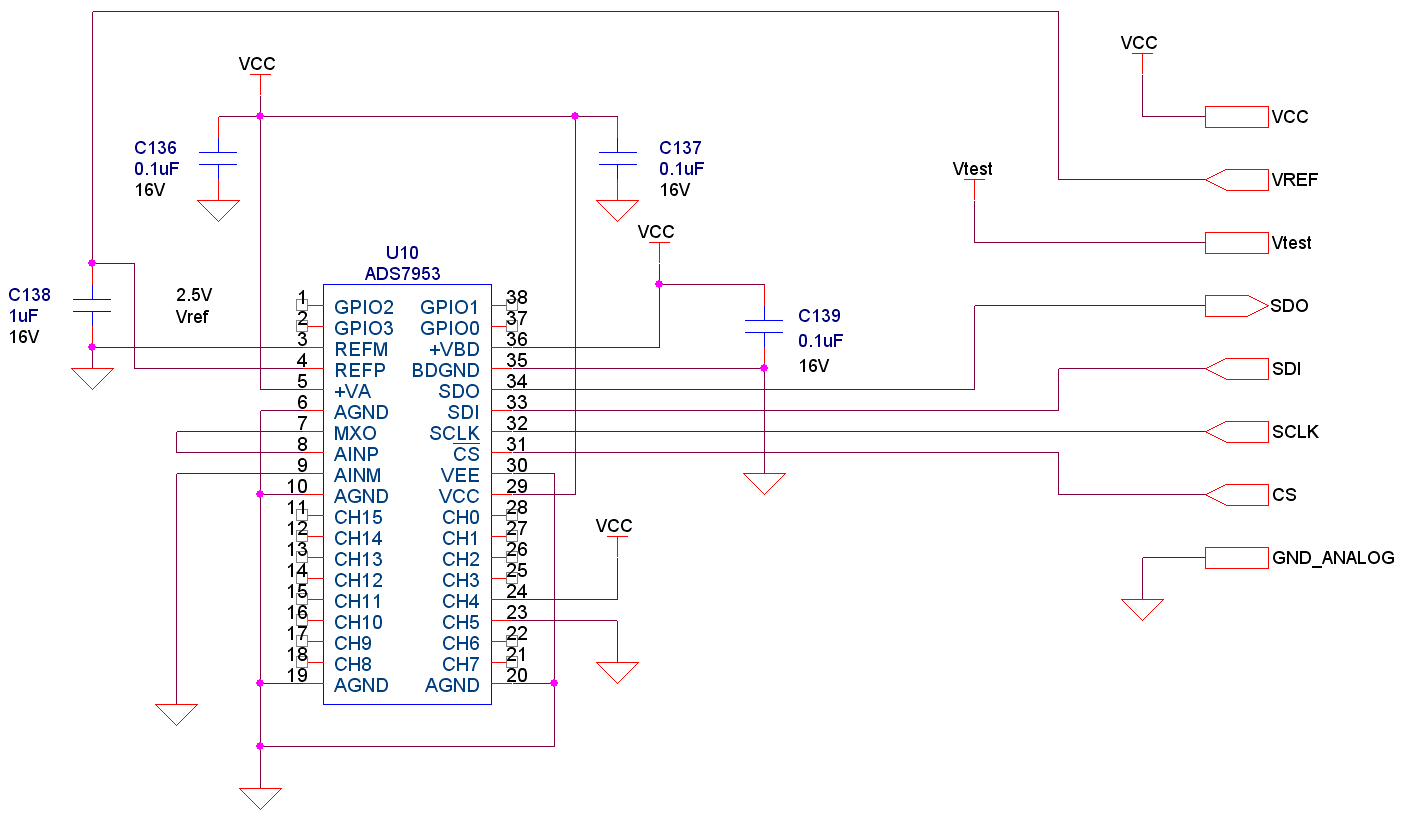The height and width of the screenshot is (818, 1409).
Task: Click the VREF port name text
Action: 1295,180
